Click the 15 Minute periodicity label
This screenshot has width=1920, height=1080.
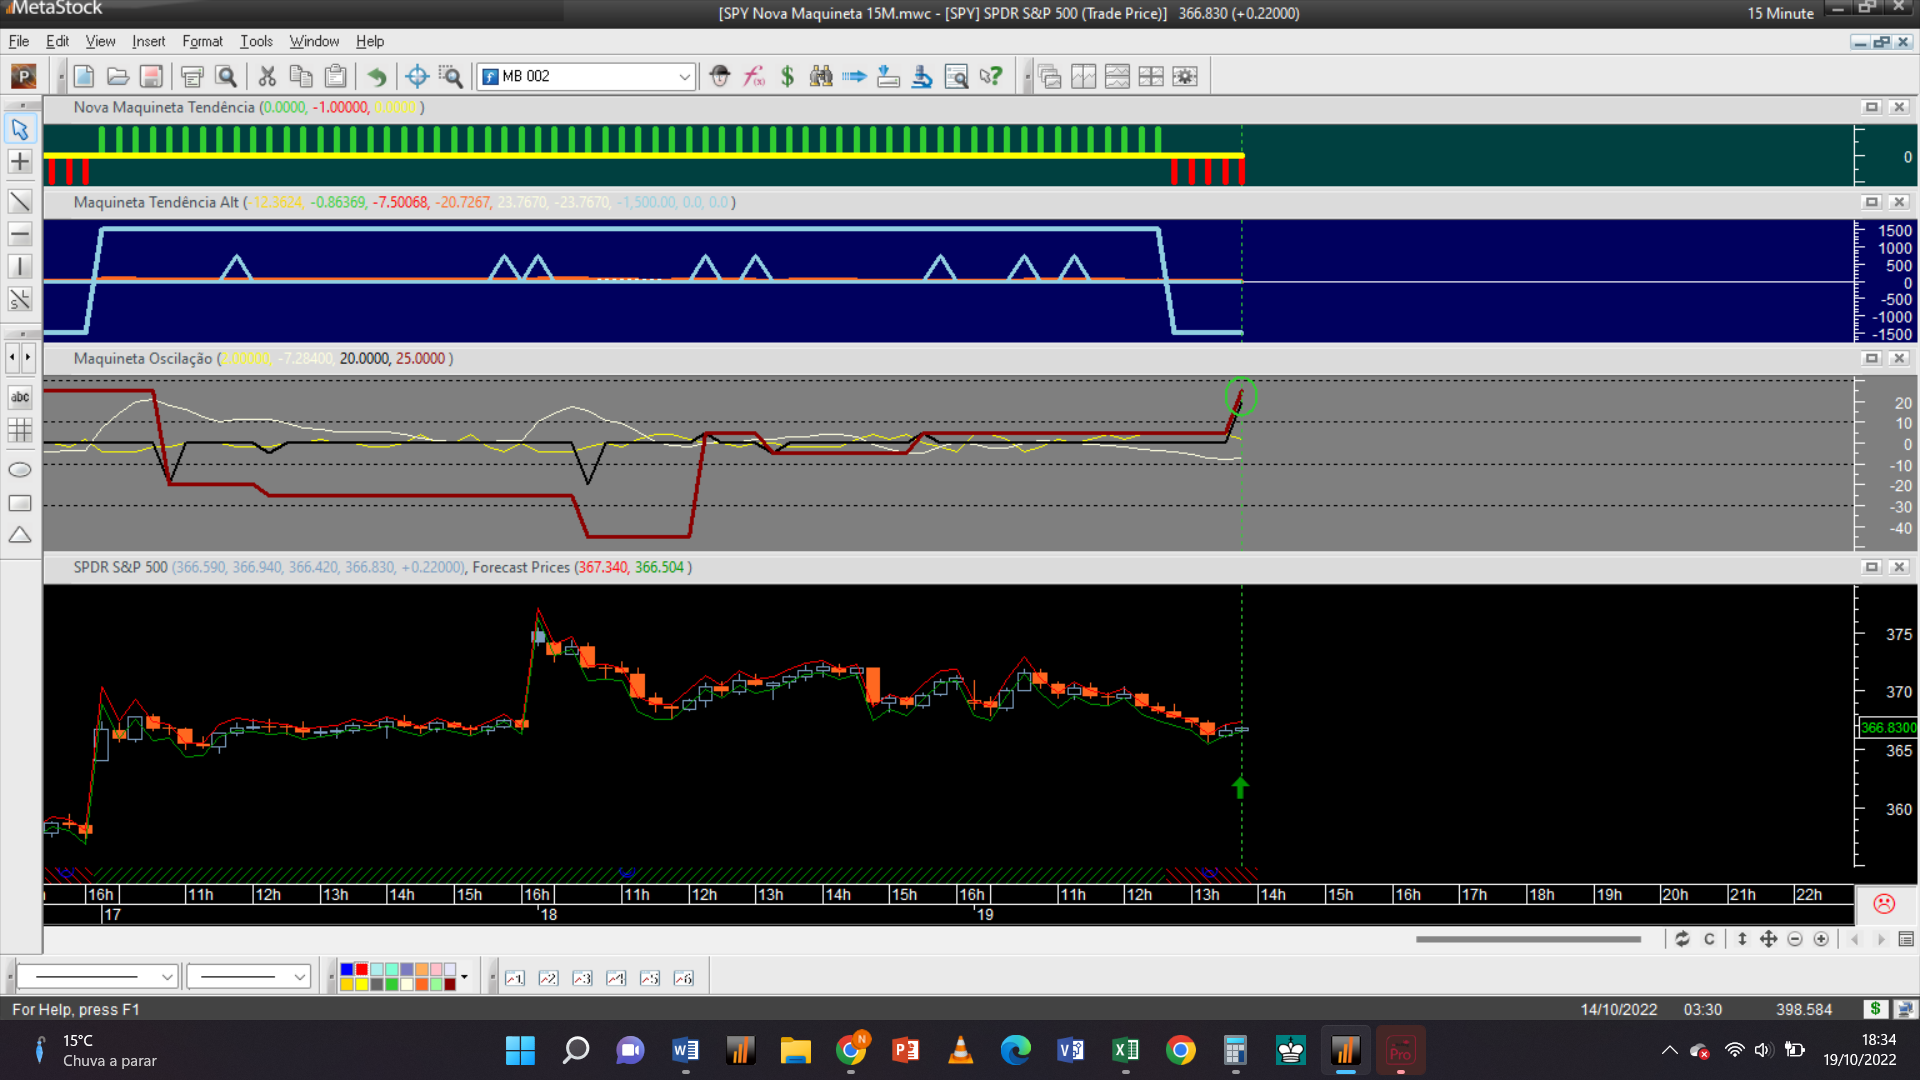click(x=1780, y=13)
